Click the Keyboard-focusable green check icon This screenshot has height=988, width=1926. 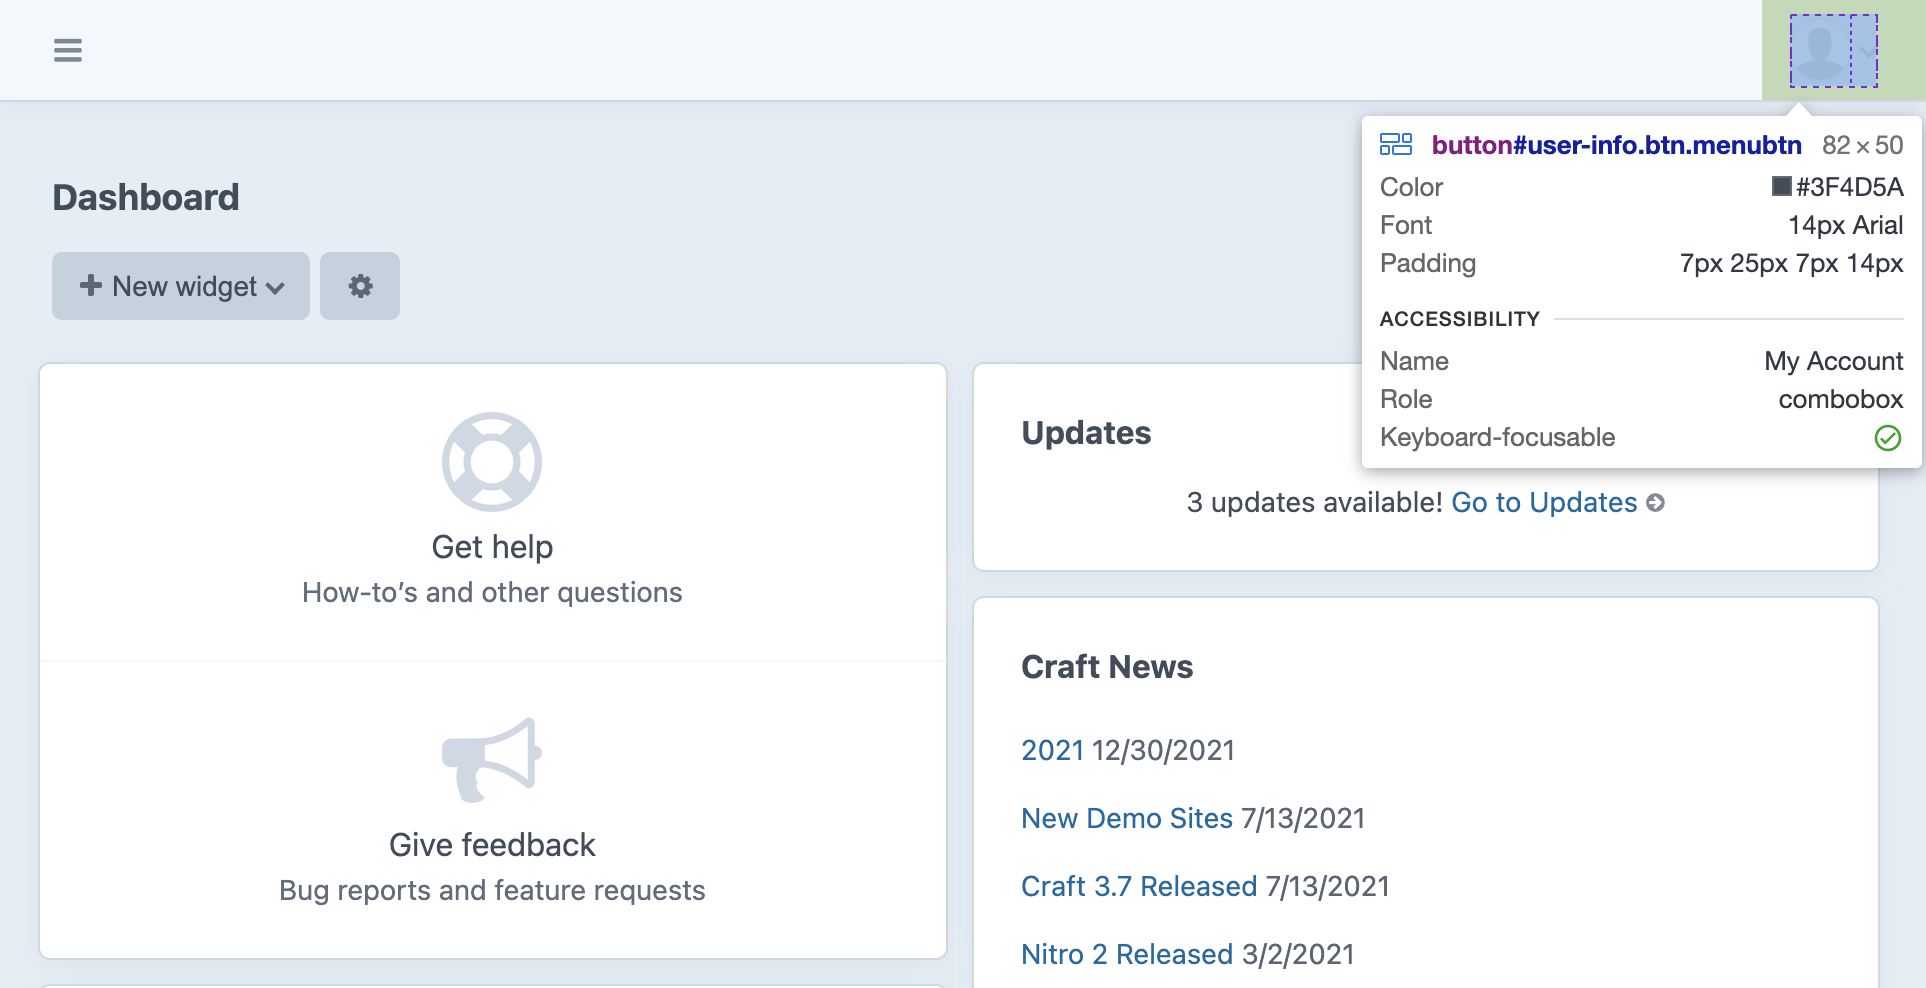(x=1888, y=438)
